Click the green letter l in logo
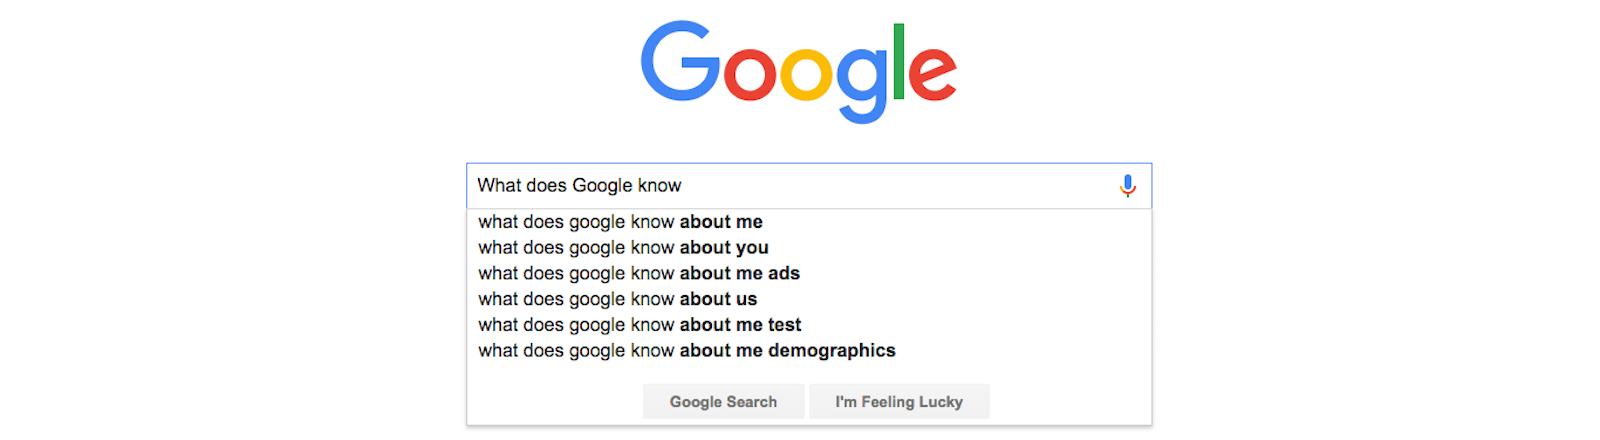 [x=899, y=62]
